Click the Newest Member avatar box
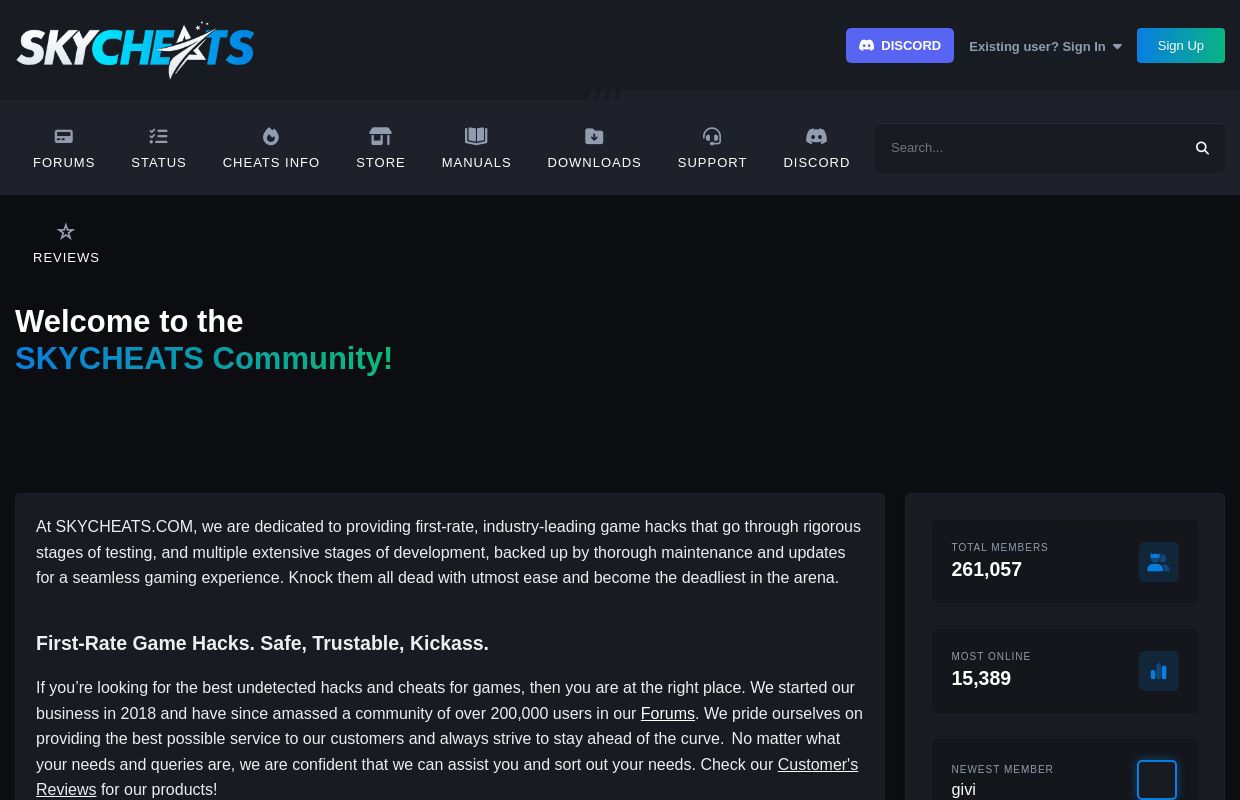The image size is (1240, 800). [1157, 780]
